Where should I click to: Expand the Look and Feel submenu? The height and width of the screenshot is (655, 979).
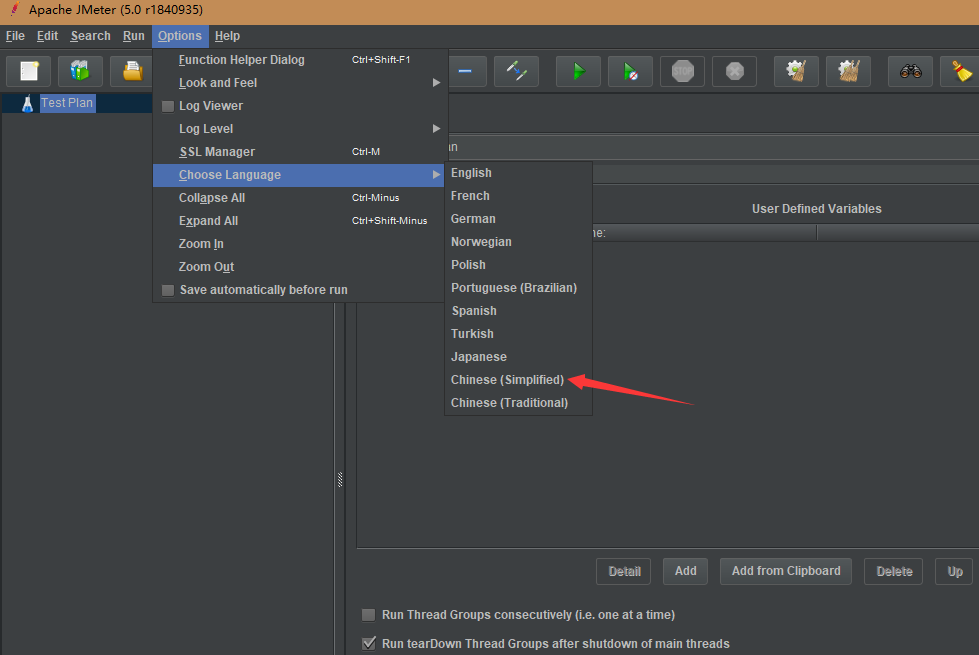(x=300, y=83)
